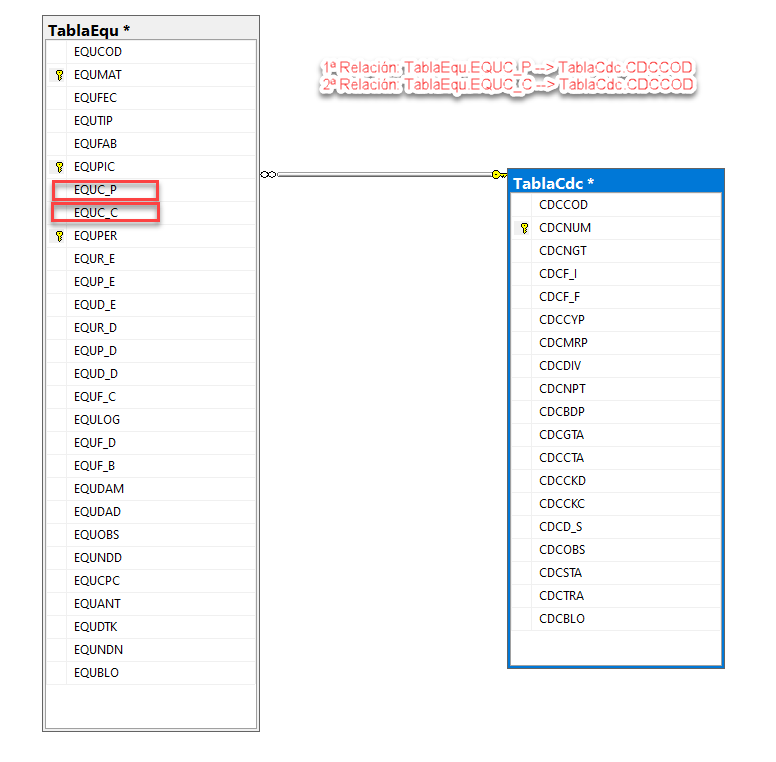The height and width of the screenshot is (762, 776).
Task: Select the CDCNGT column row
Action: 616,251
